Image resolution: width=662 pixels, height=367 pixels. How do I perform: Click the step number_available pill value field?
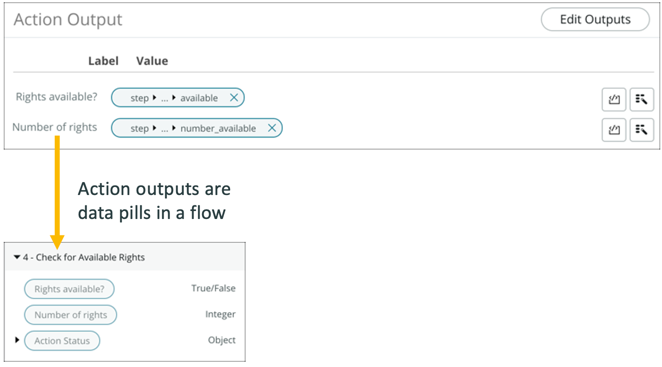tap(197, 128)
